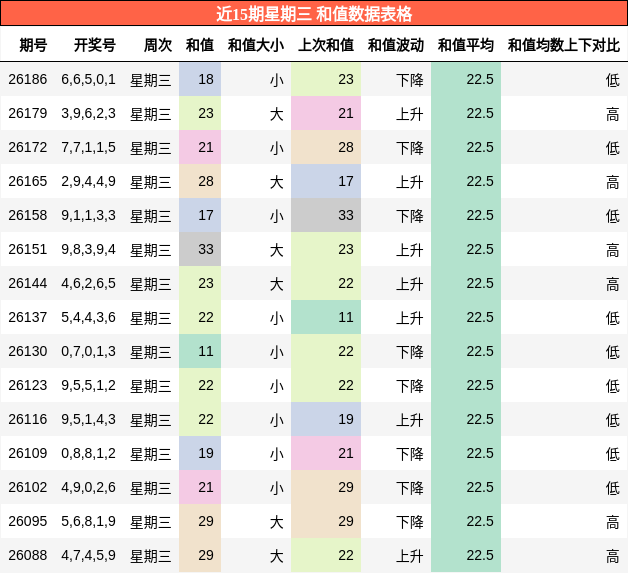Click the 和值 cell 33 in row 26151
Viewport: 628px width, 573px height.
click(200, 249)
